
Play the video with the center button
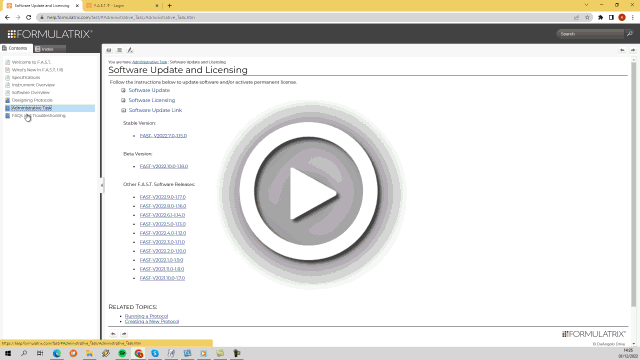click(x=309, y=192)
